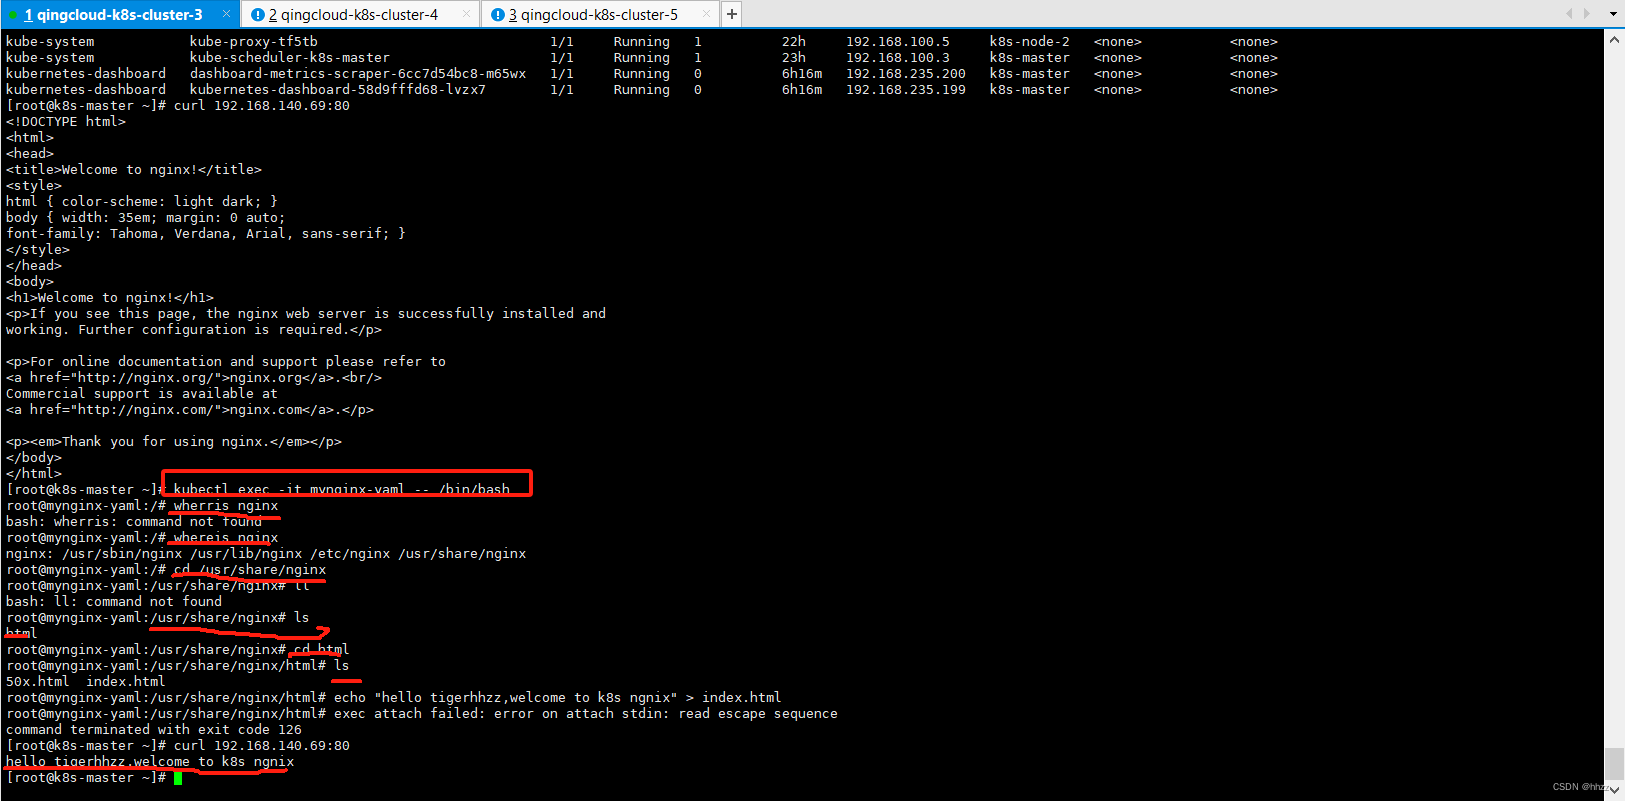Close the qingcloud-k8s-cluster-4 tab
Viewport: 1625px width, 801px height.
pos(466,14)
